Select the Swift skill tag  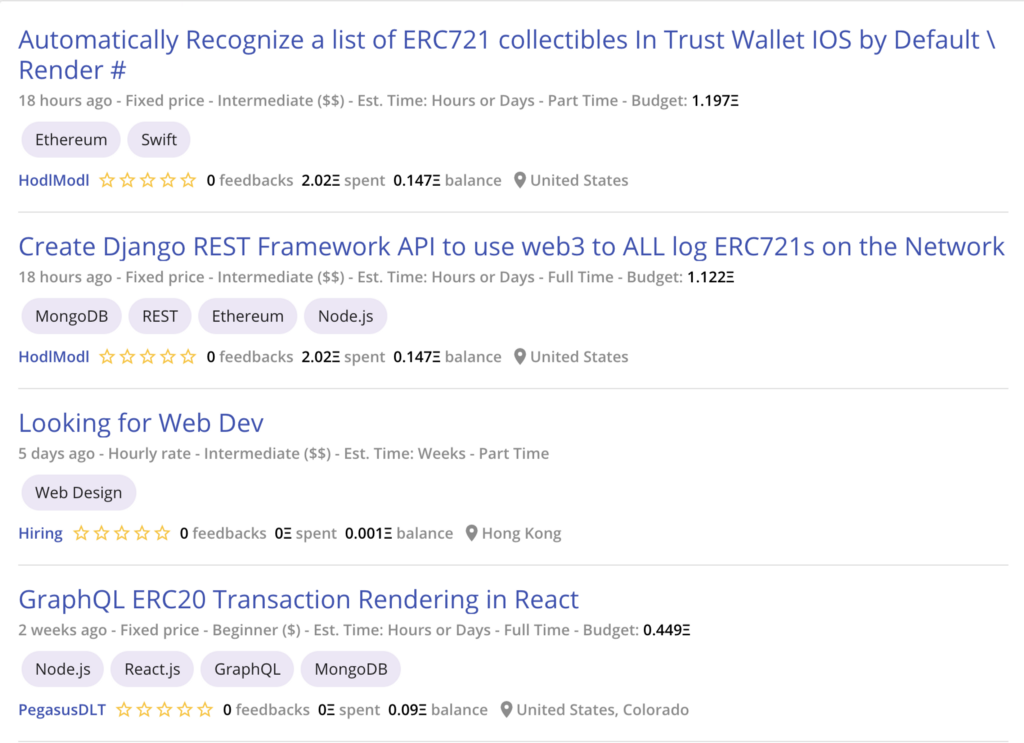[159, 140]
